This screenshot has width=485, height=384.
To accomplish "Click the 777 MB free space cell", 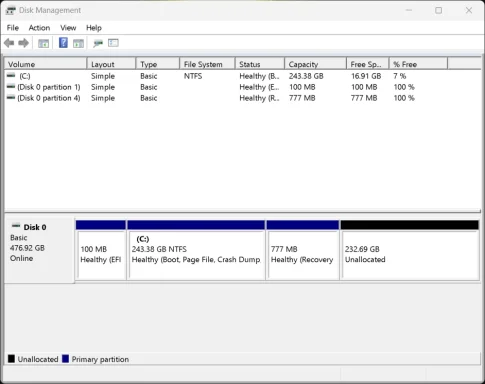I will 364,98.
